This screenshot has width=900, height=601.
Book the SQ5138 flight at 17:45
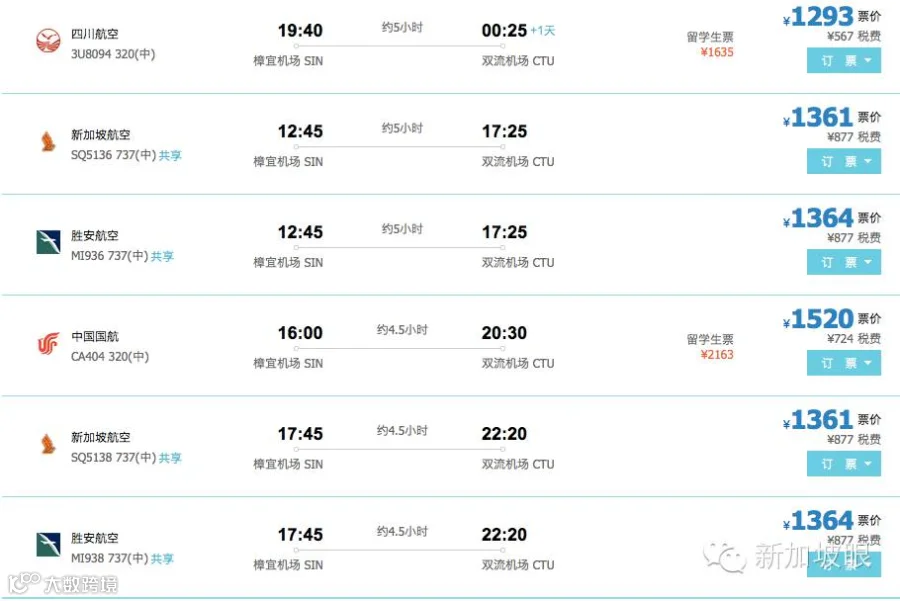tap(844, 464)
